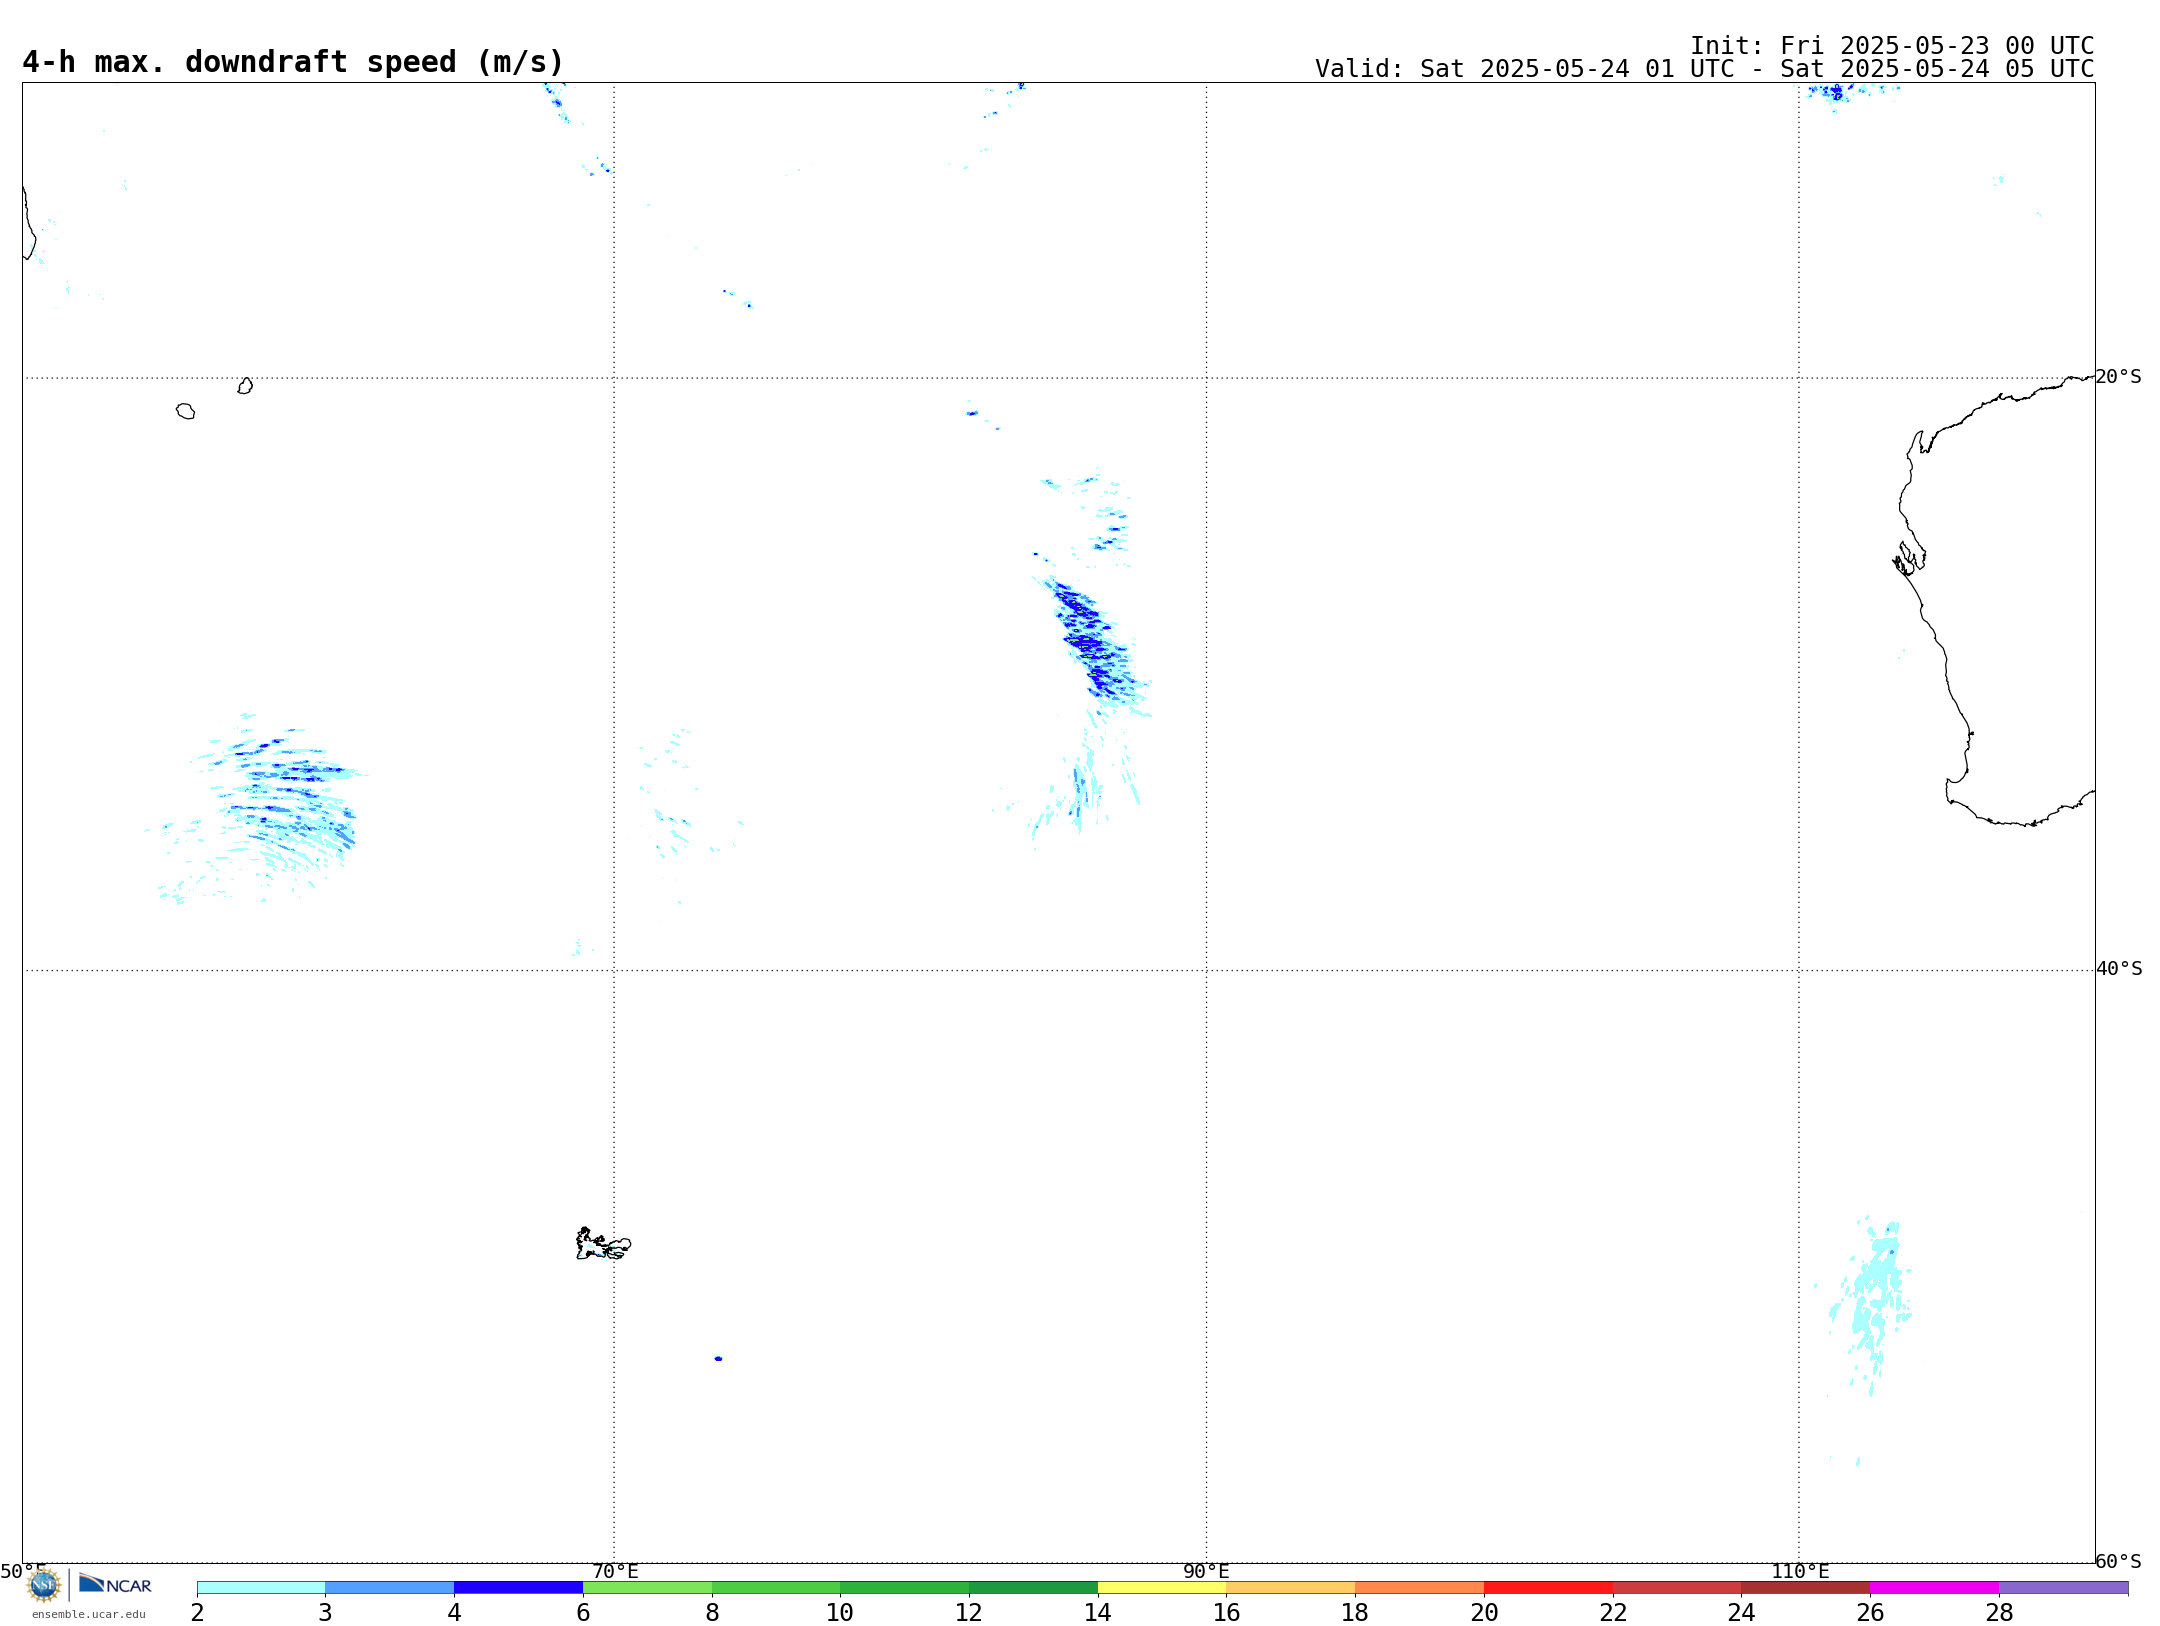
Task: Select the purple above-28 m/s swatch
Action: point(2064,1587)
